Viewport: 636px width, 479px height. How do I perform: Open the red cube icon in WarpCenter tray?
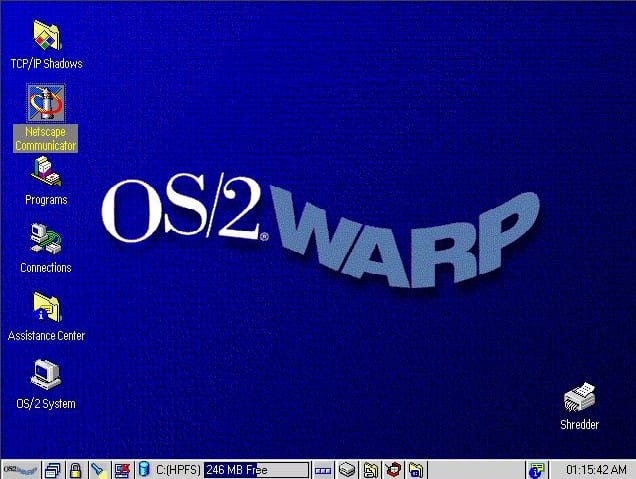coord(393,470)
